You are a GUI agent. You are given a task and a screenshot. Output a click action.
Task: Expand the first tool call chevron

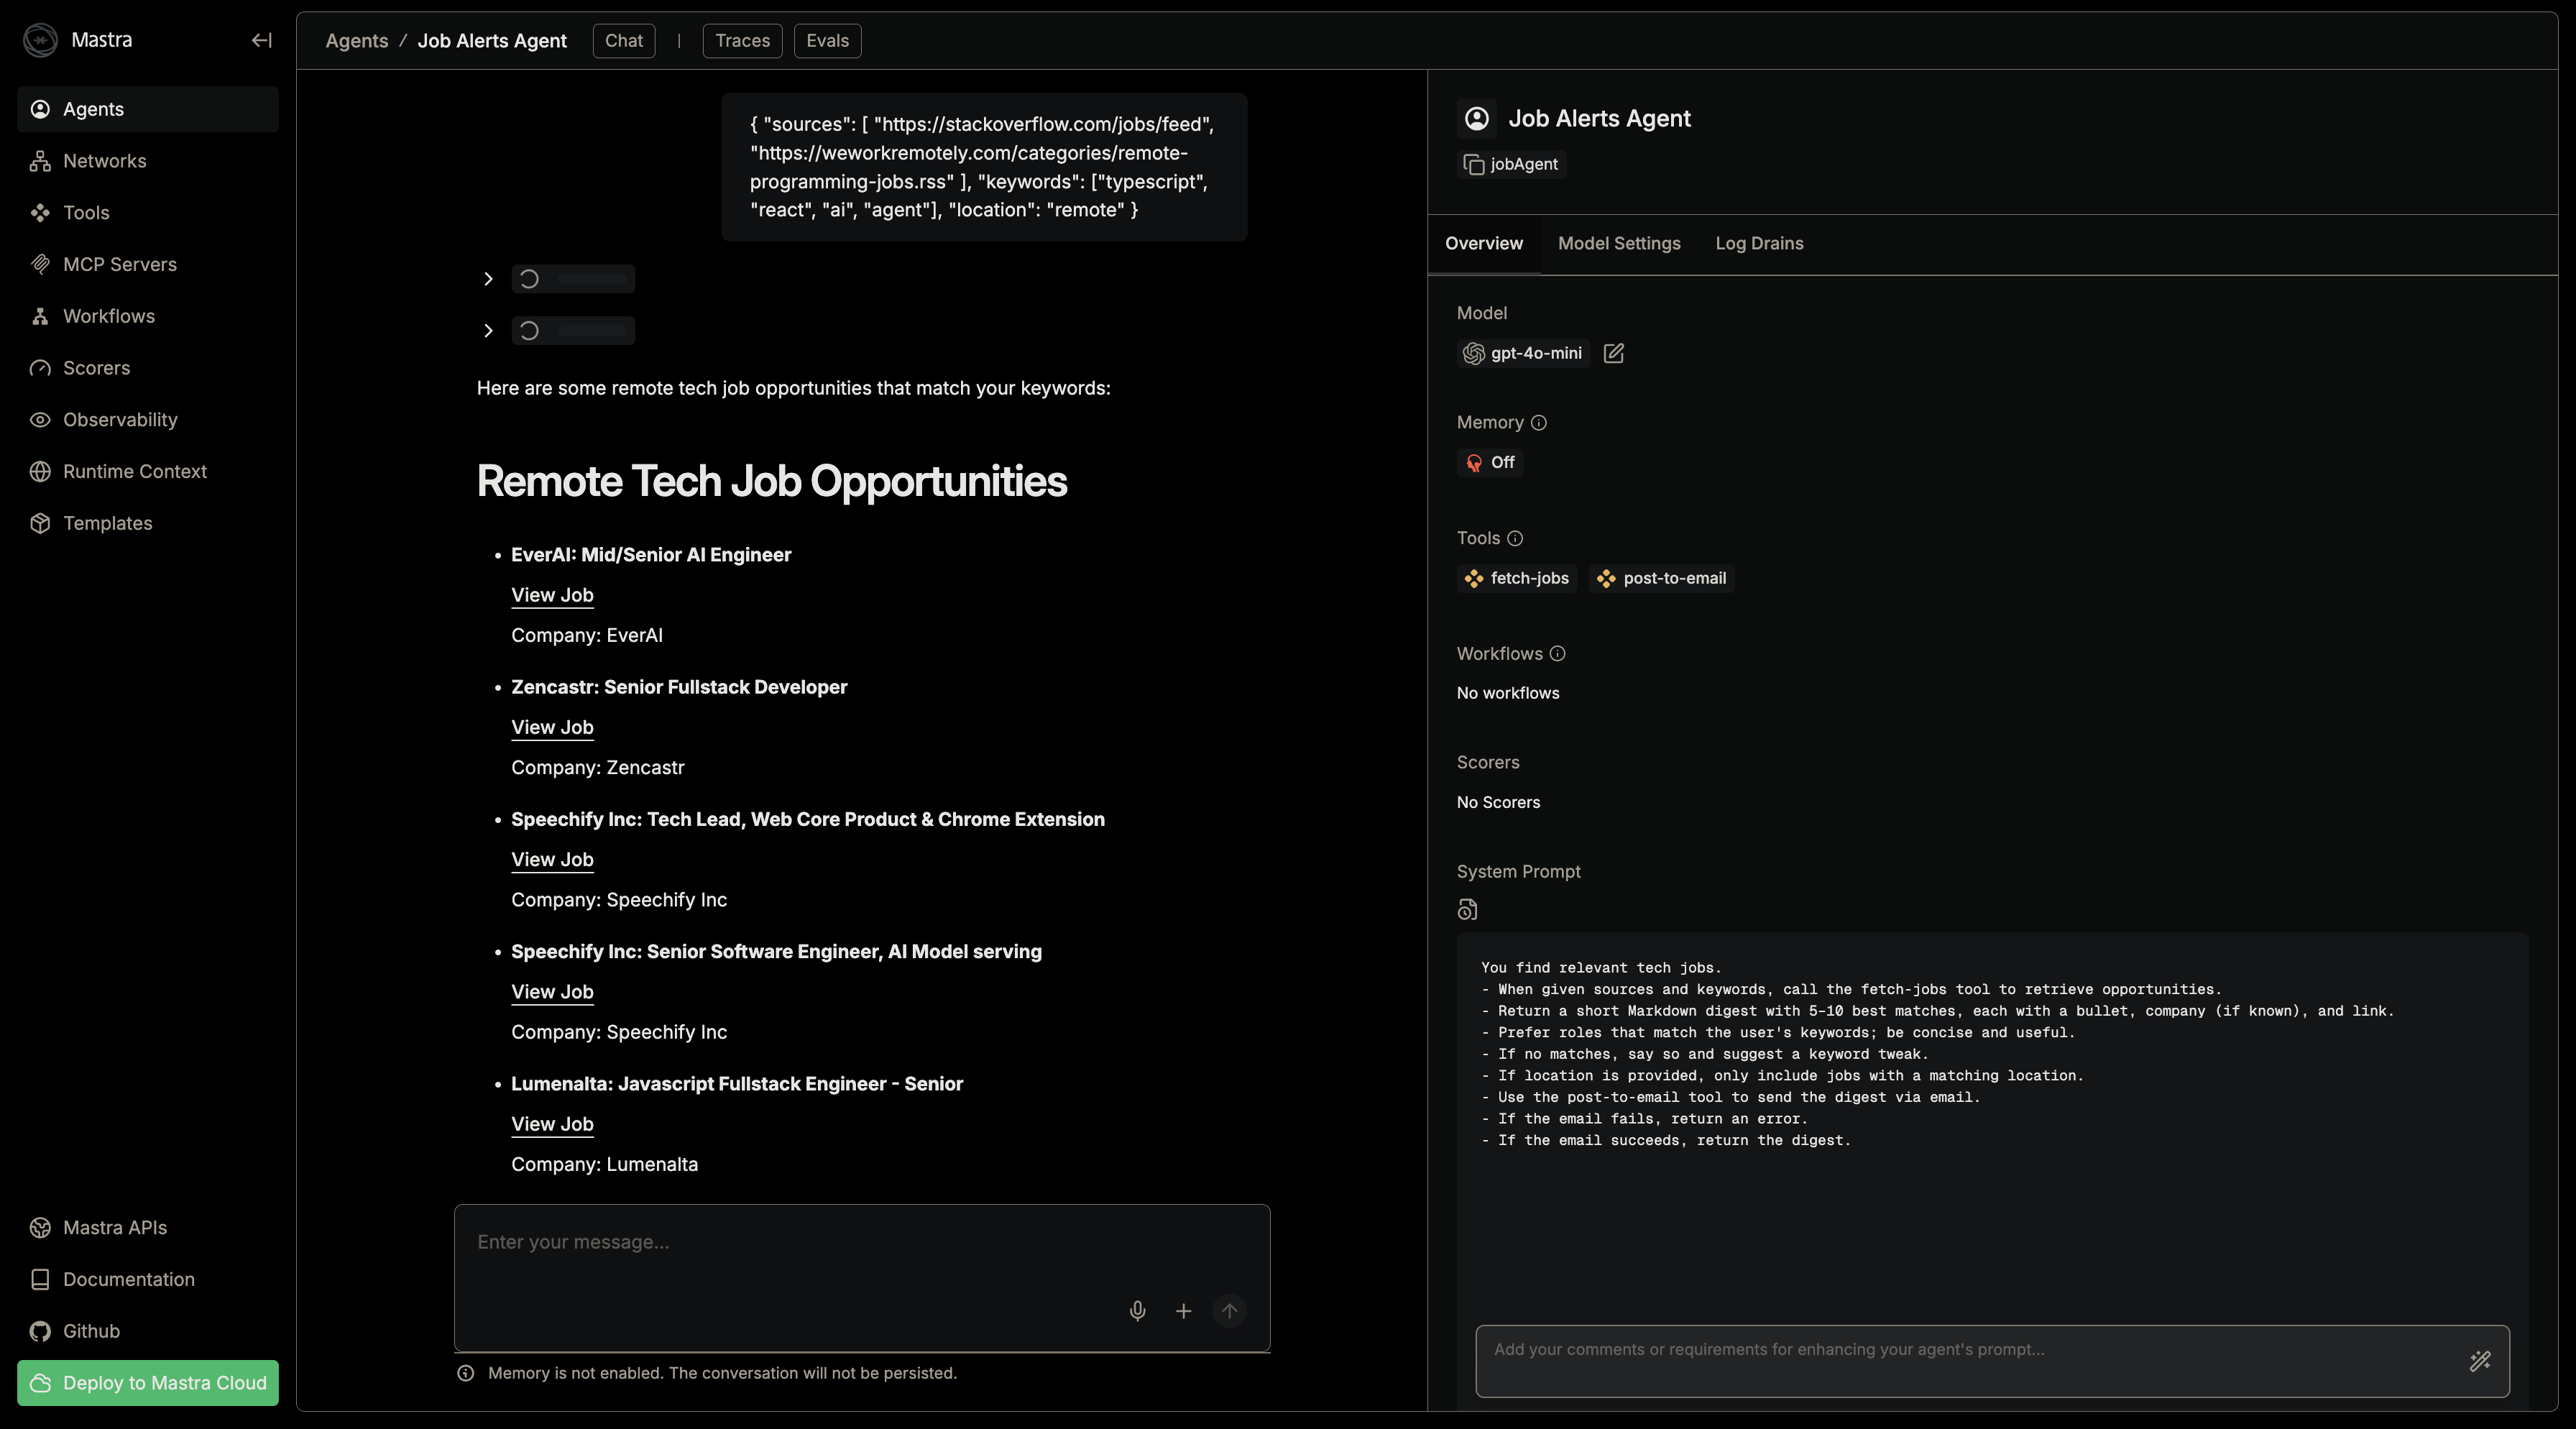coord(488,279)
